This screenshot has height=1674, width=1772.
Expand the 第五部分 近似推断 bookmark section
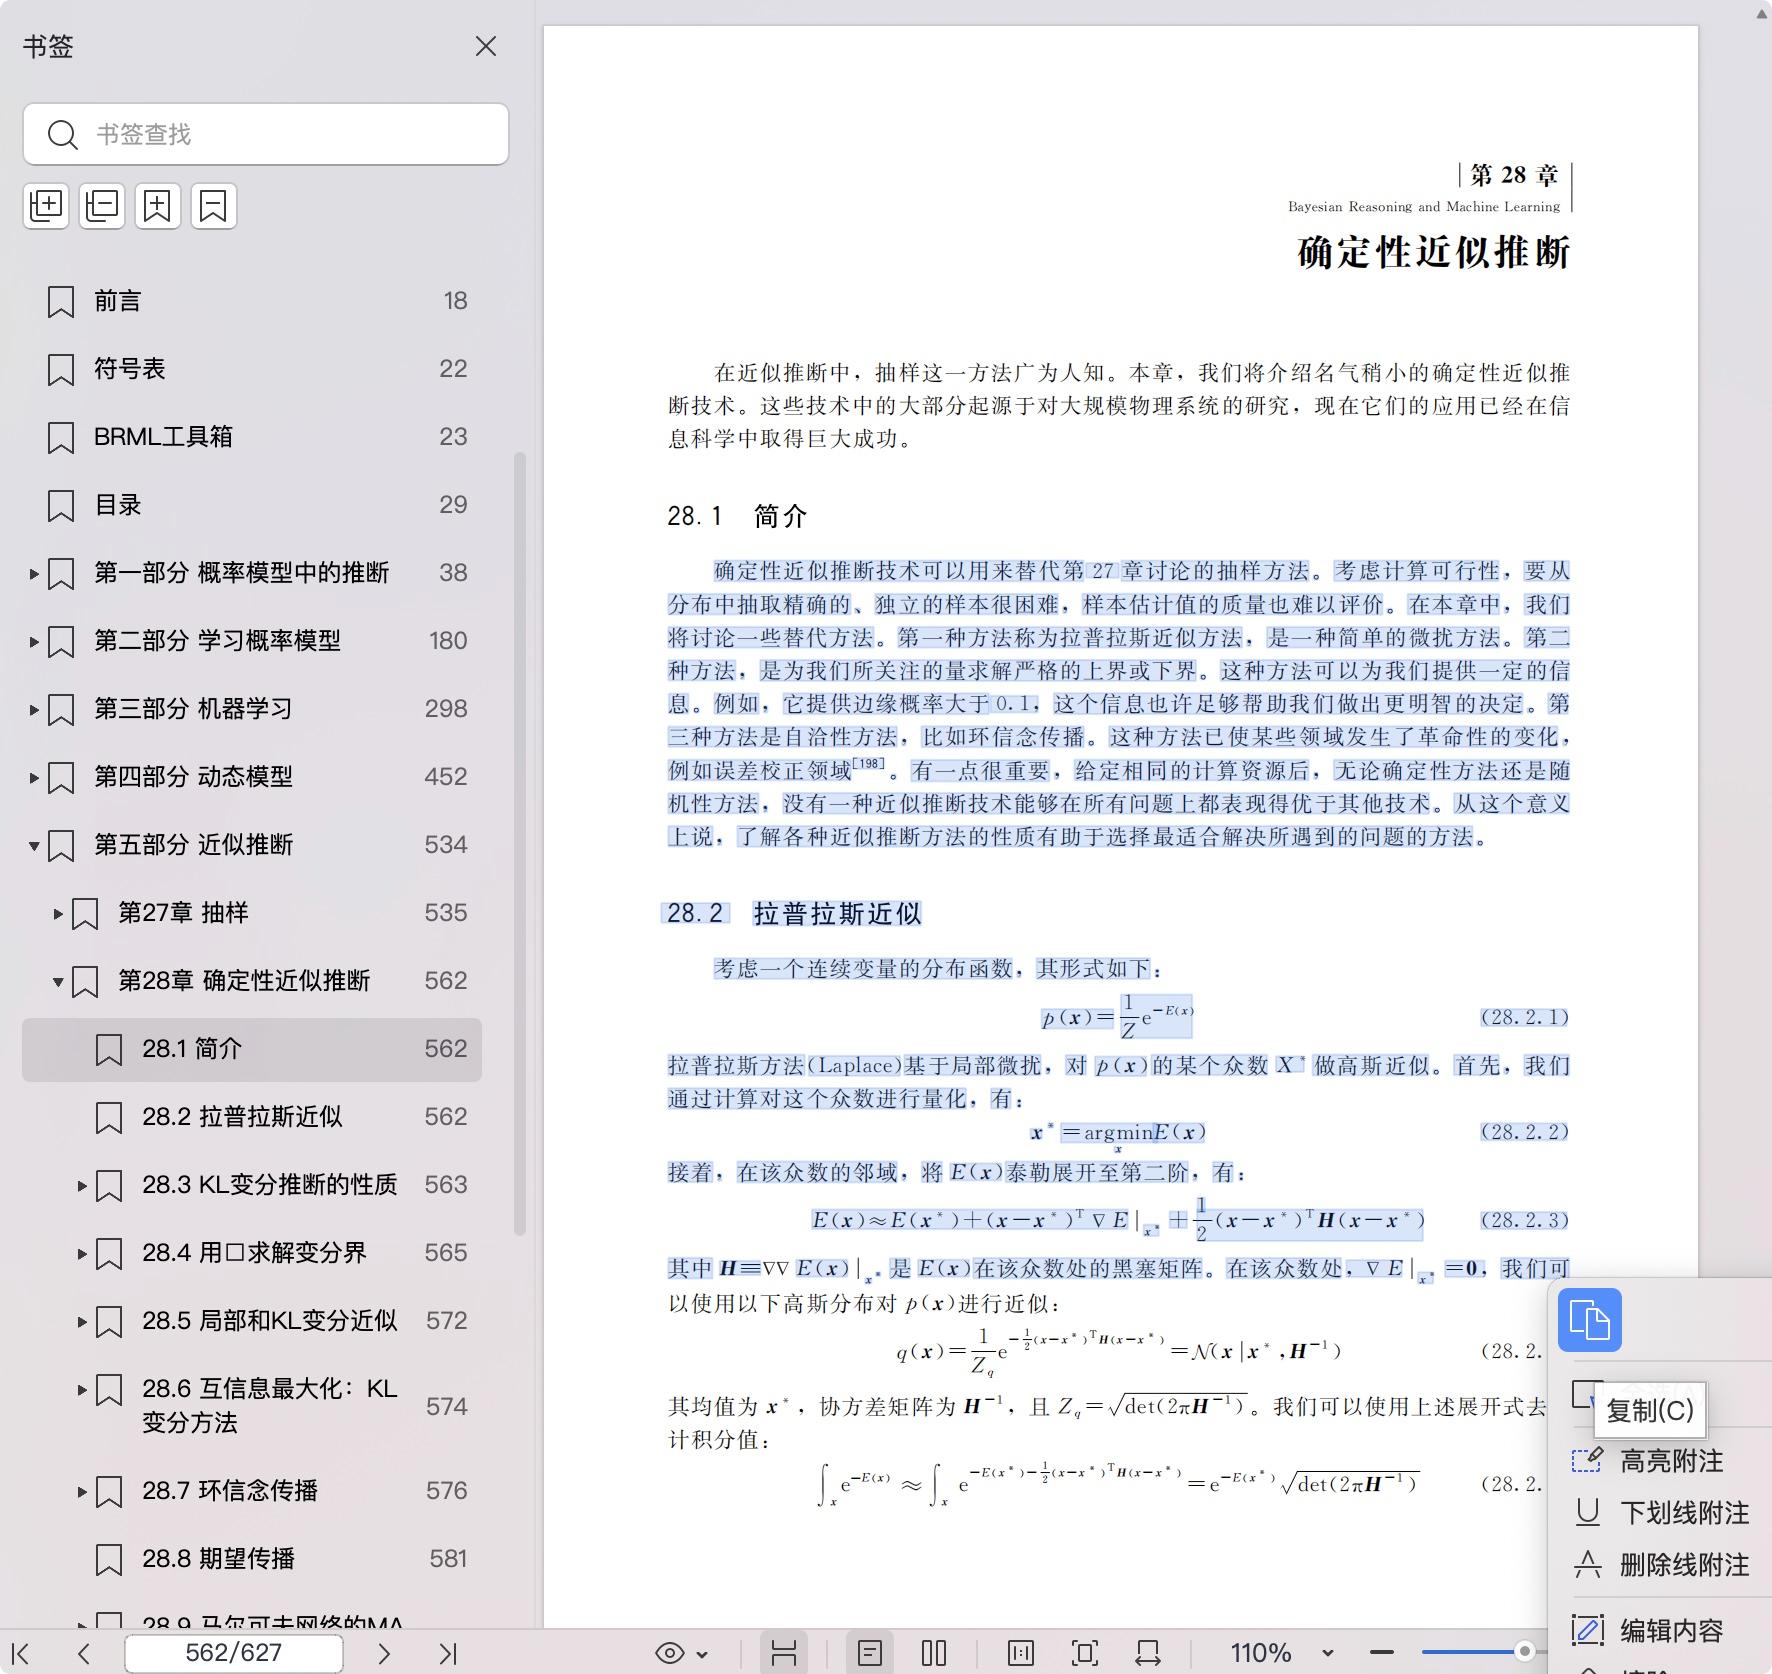32,845
